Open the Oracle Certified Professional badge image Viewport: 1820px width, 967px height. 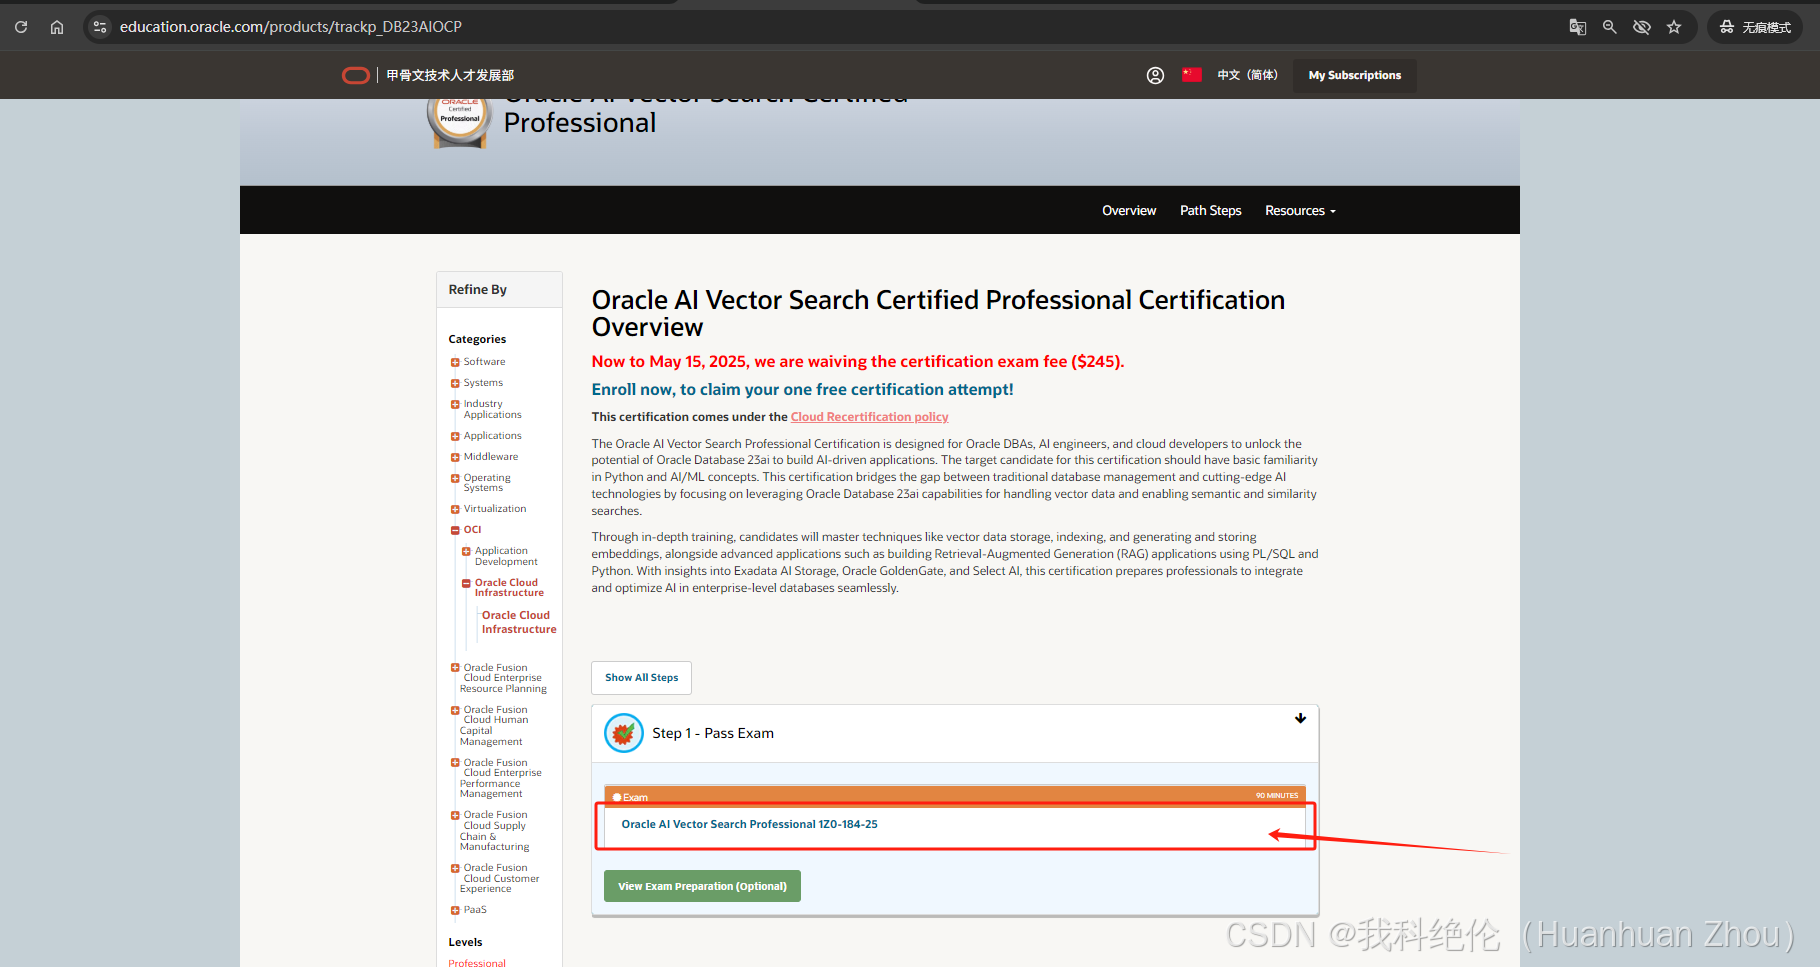[x=460, y=122]
